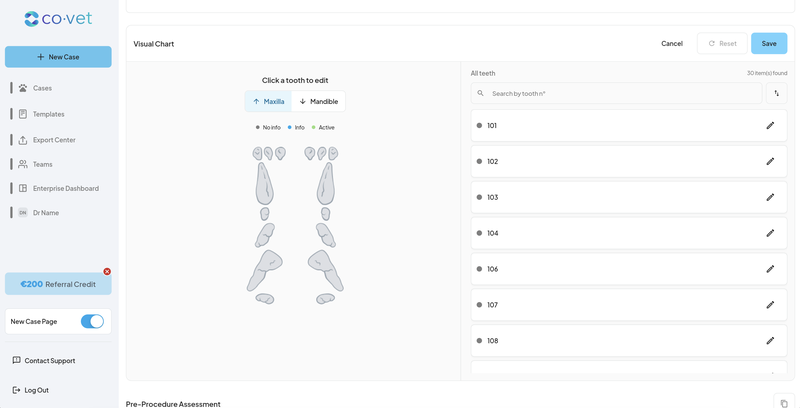Click the €200 Referral Credit banner
800x408 pixels.
[58, 284]
